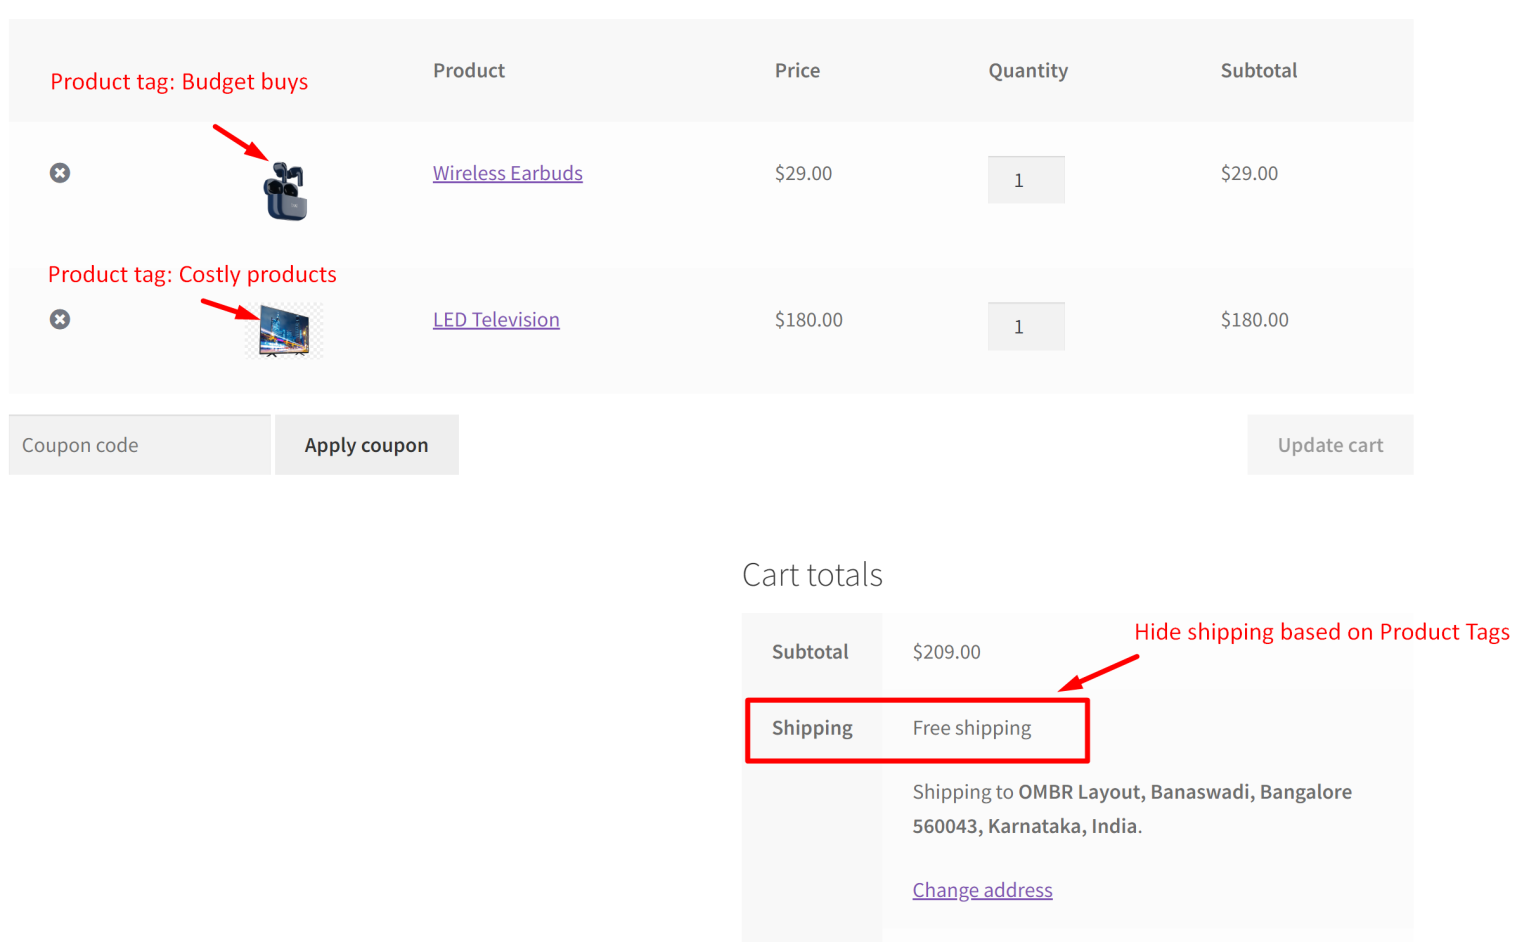1536x942 pixels.
Task: Select the LED Television quantity field
Action: point(1025,325)
